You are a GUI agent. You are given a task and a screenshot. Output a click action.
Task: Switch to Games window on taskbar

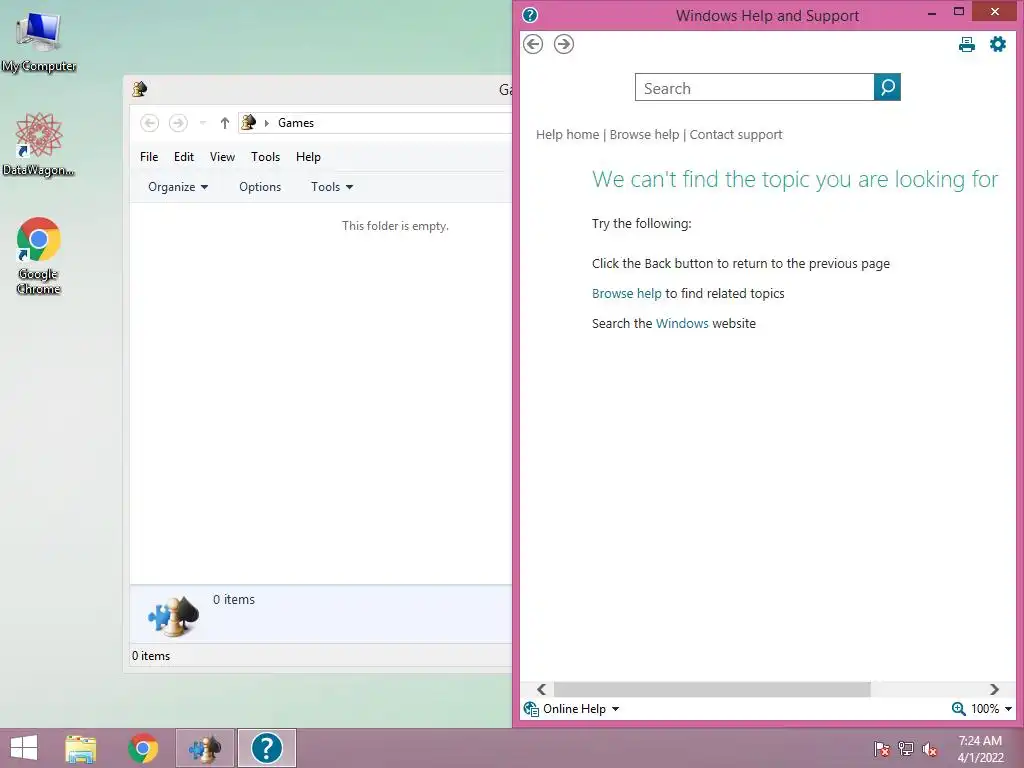204,748
